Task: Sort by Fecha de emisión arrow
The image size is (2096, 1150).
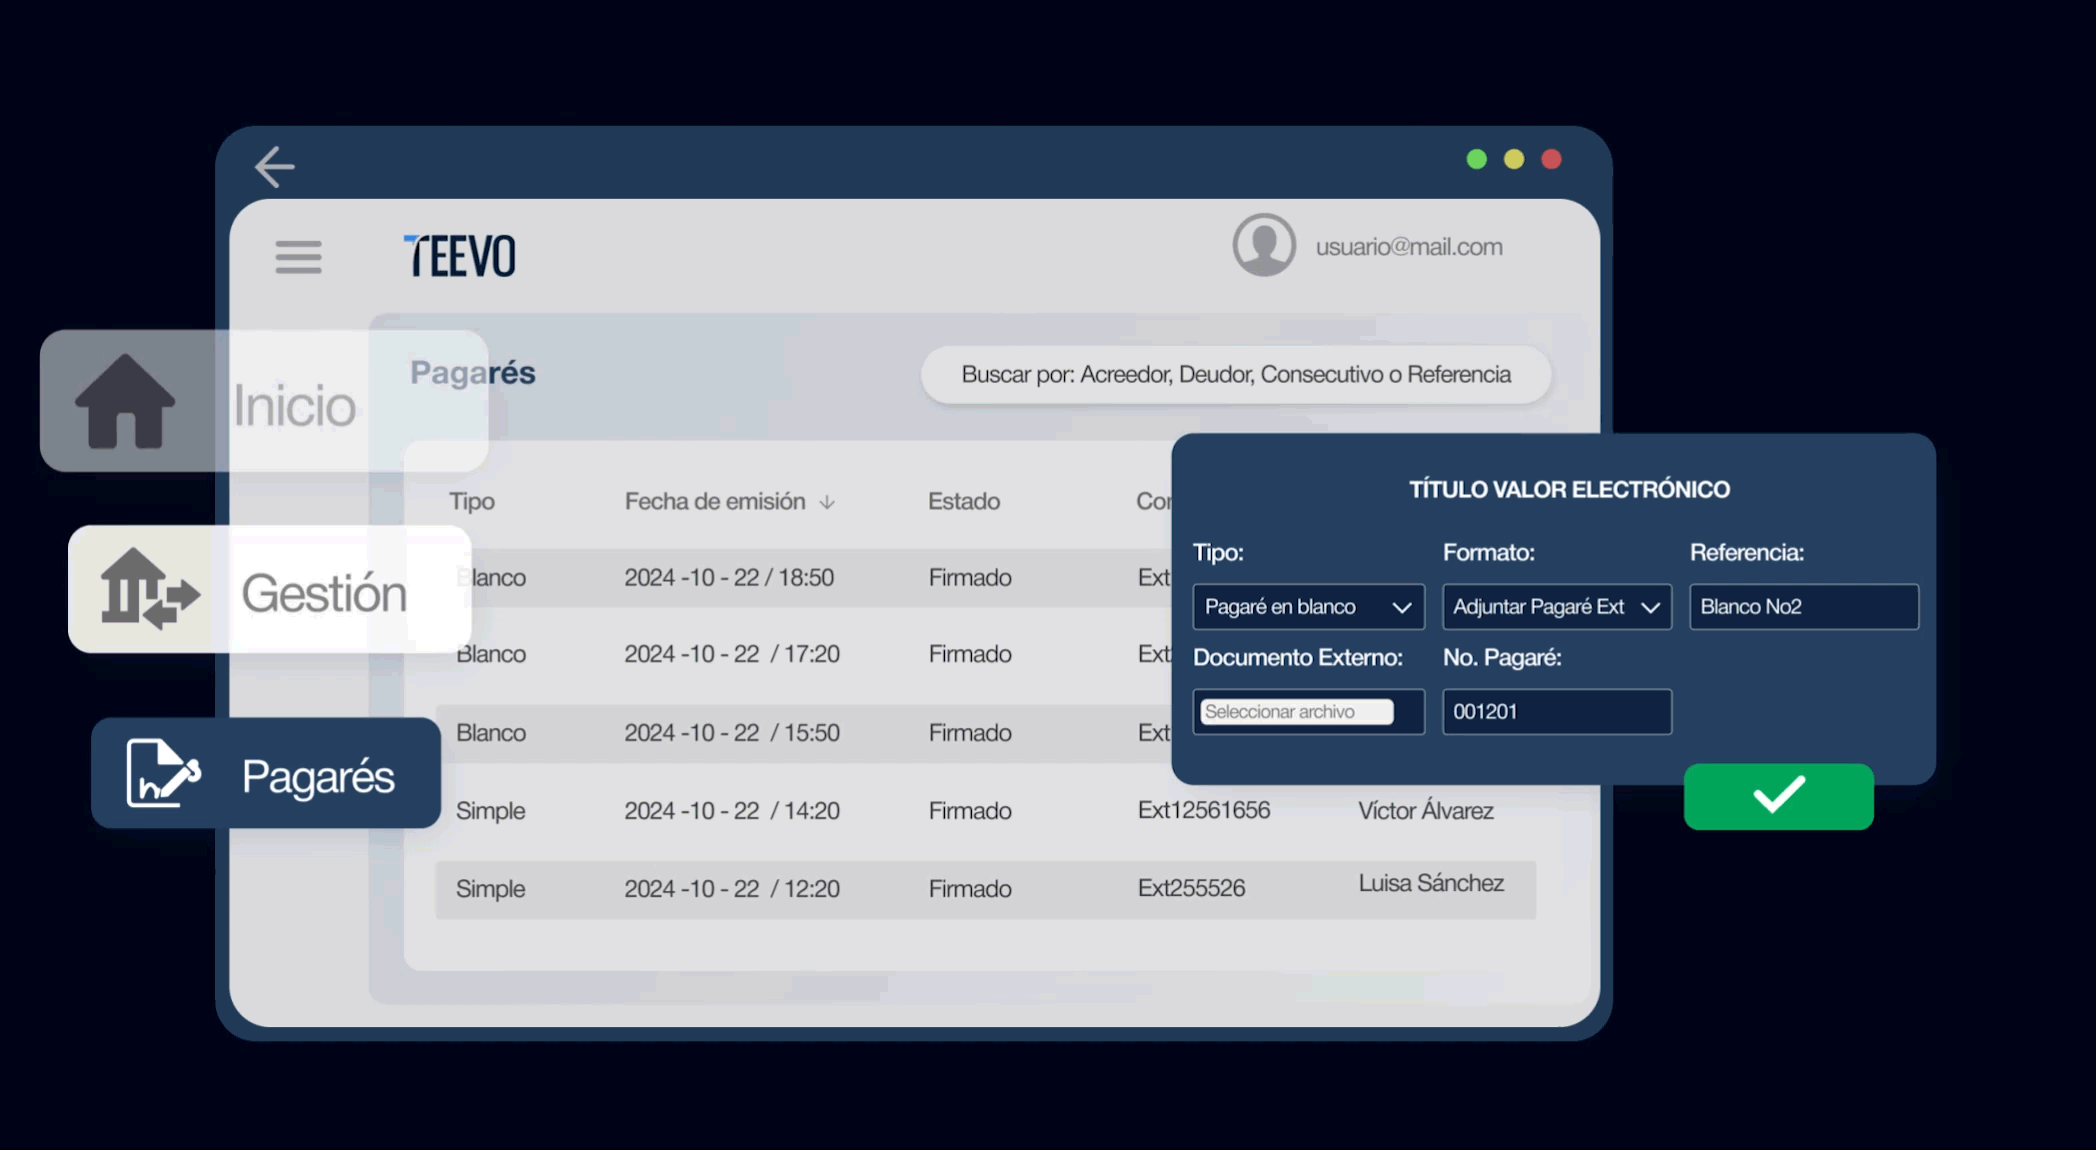Action: (x=827, y=502)
